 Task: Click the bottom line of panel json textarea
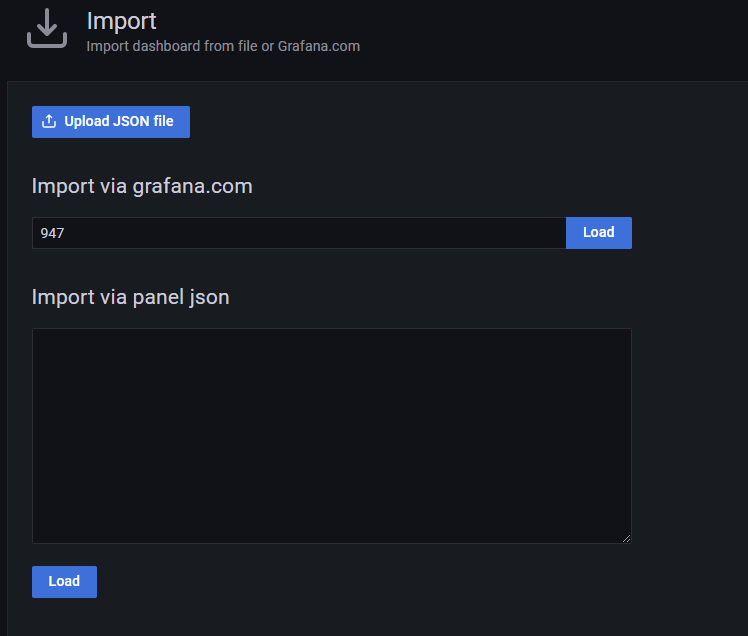(331, 534)
